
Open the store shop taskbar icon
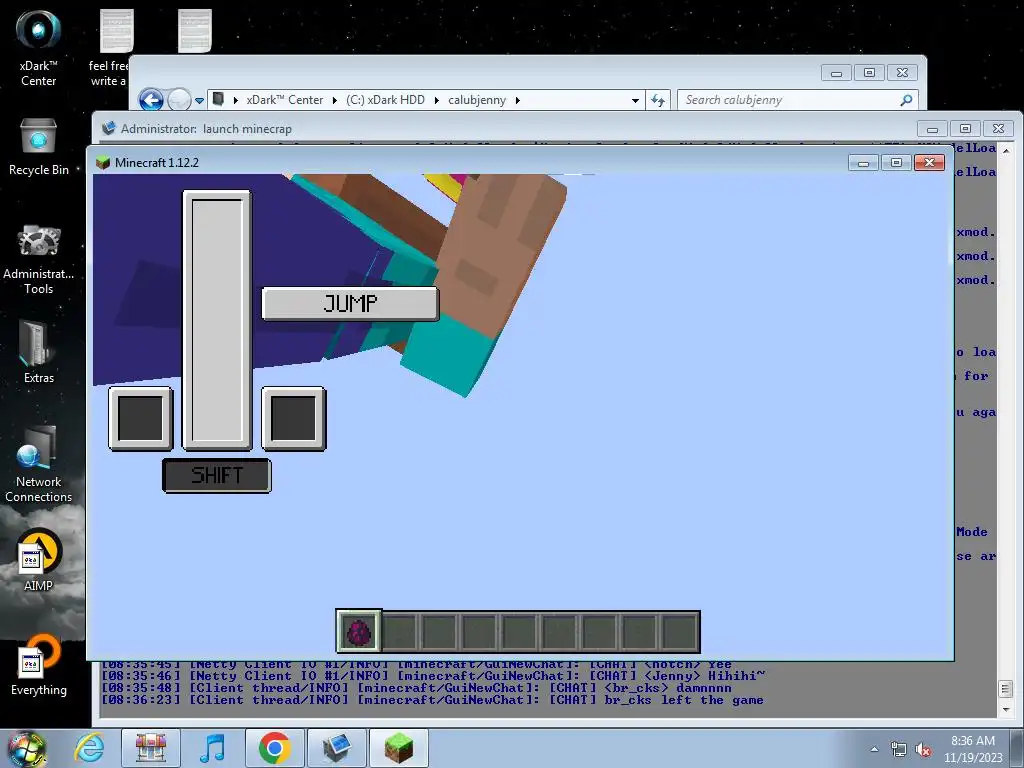151,748
